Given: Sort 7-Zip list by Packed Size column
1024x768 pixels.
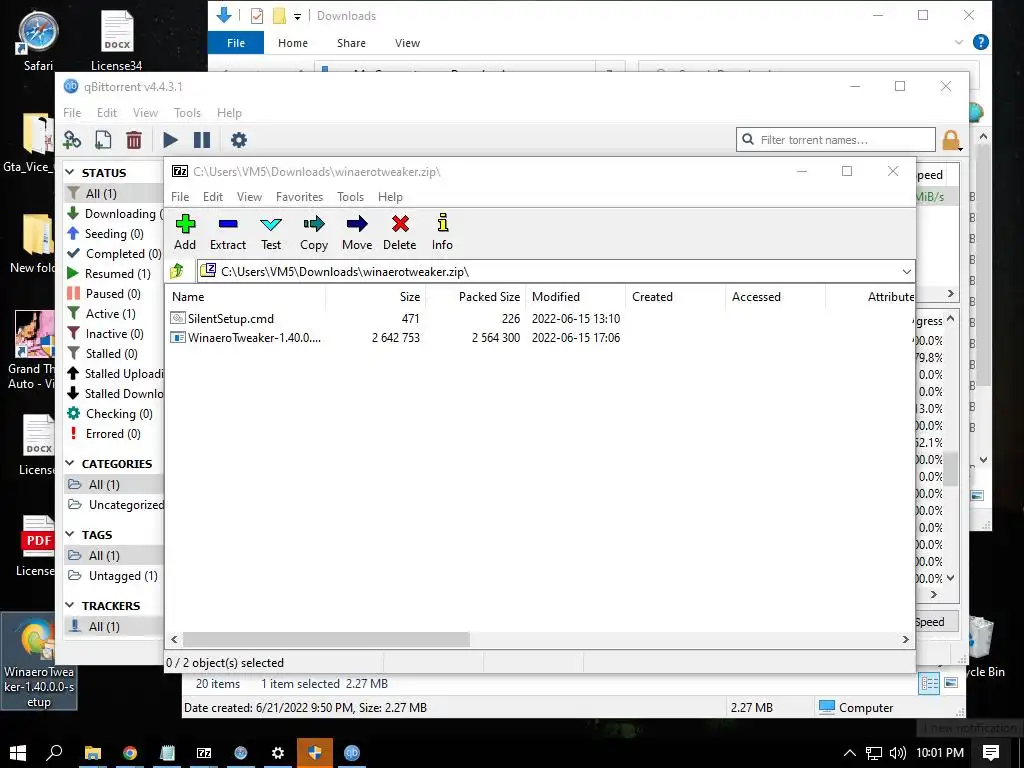Looking at the screenshot, I should pos(475,296).
